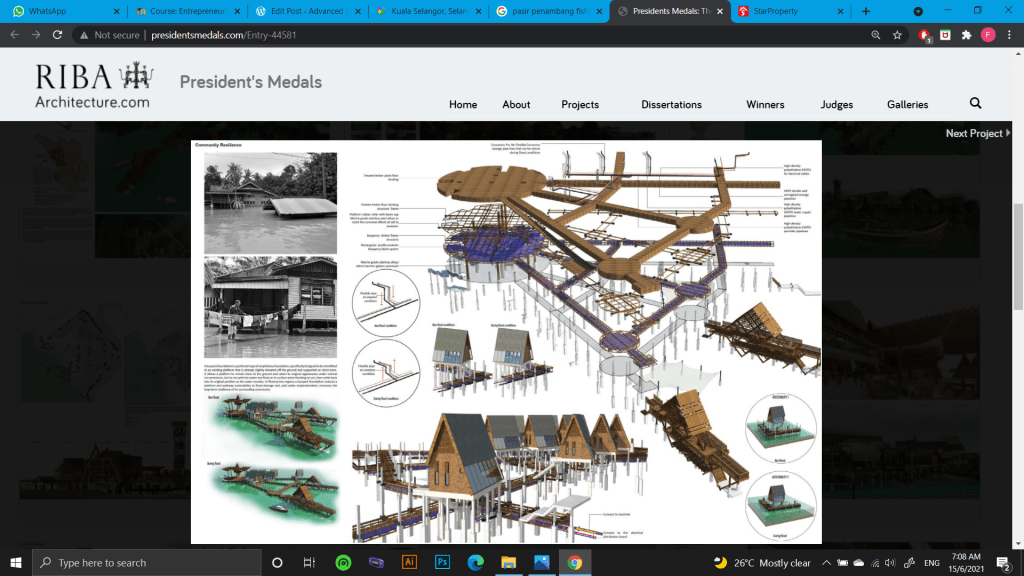Click the zoom magnifier in address bar
1024x576 pixels.
point(876,34)
